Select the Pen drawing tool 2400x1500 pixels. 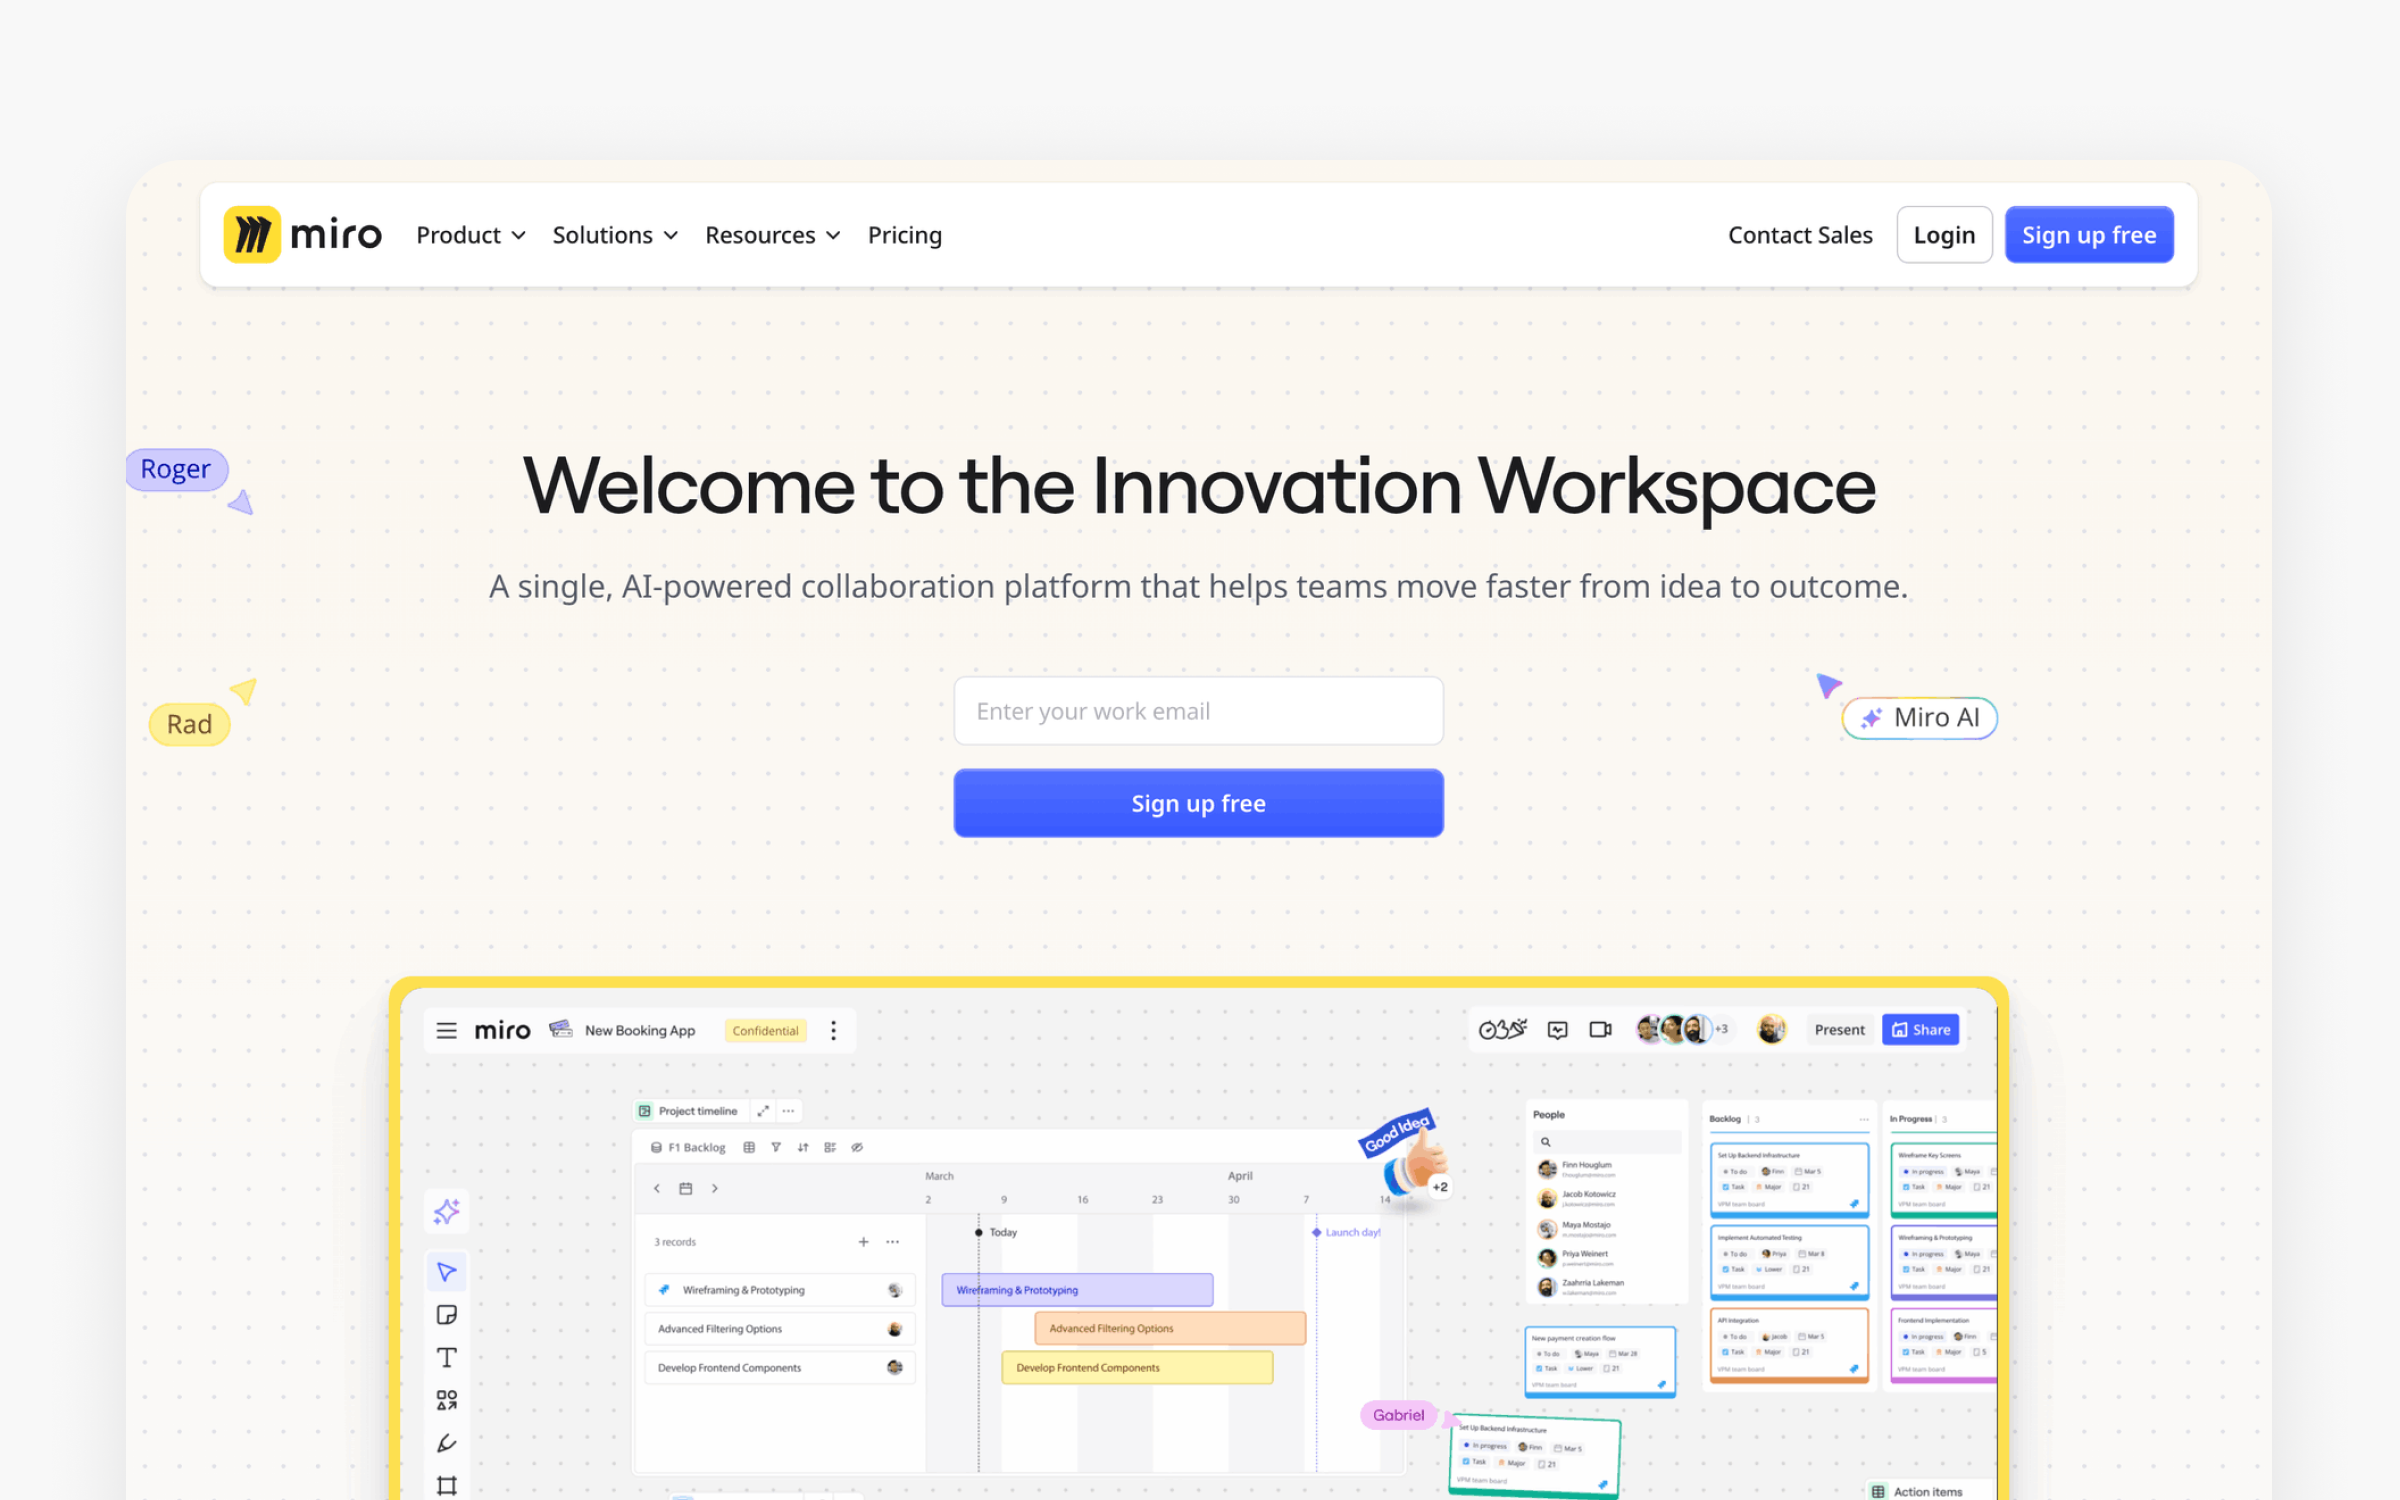coord(447,1443)
